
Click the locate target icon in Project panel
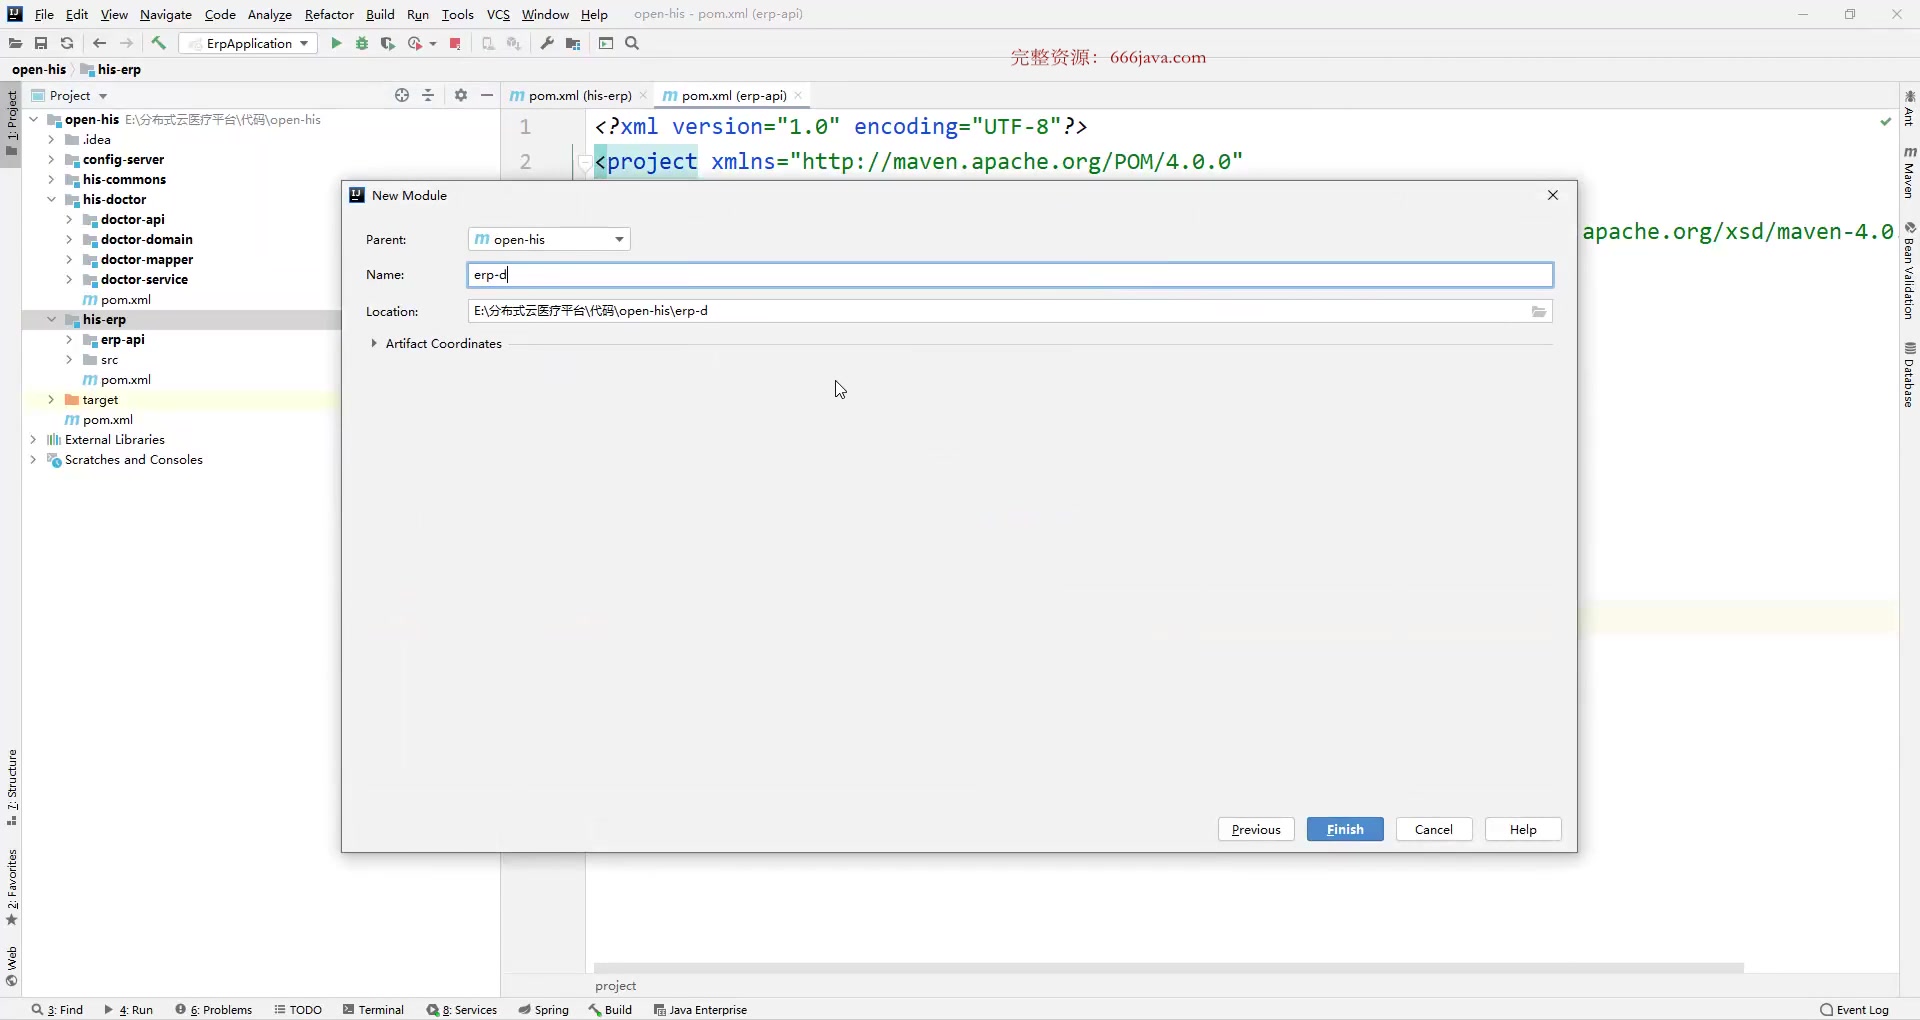pos(402,95)
